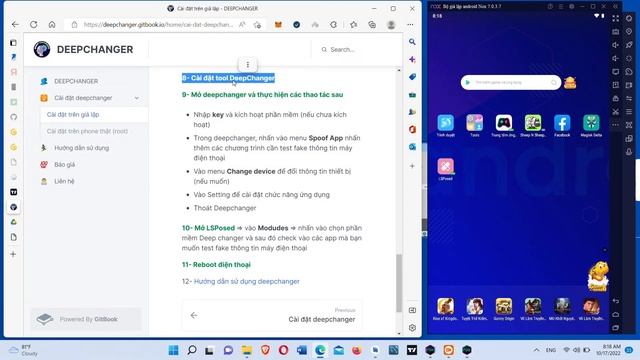
Task: Go back in the Edge browser
Action: (16, 24)
